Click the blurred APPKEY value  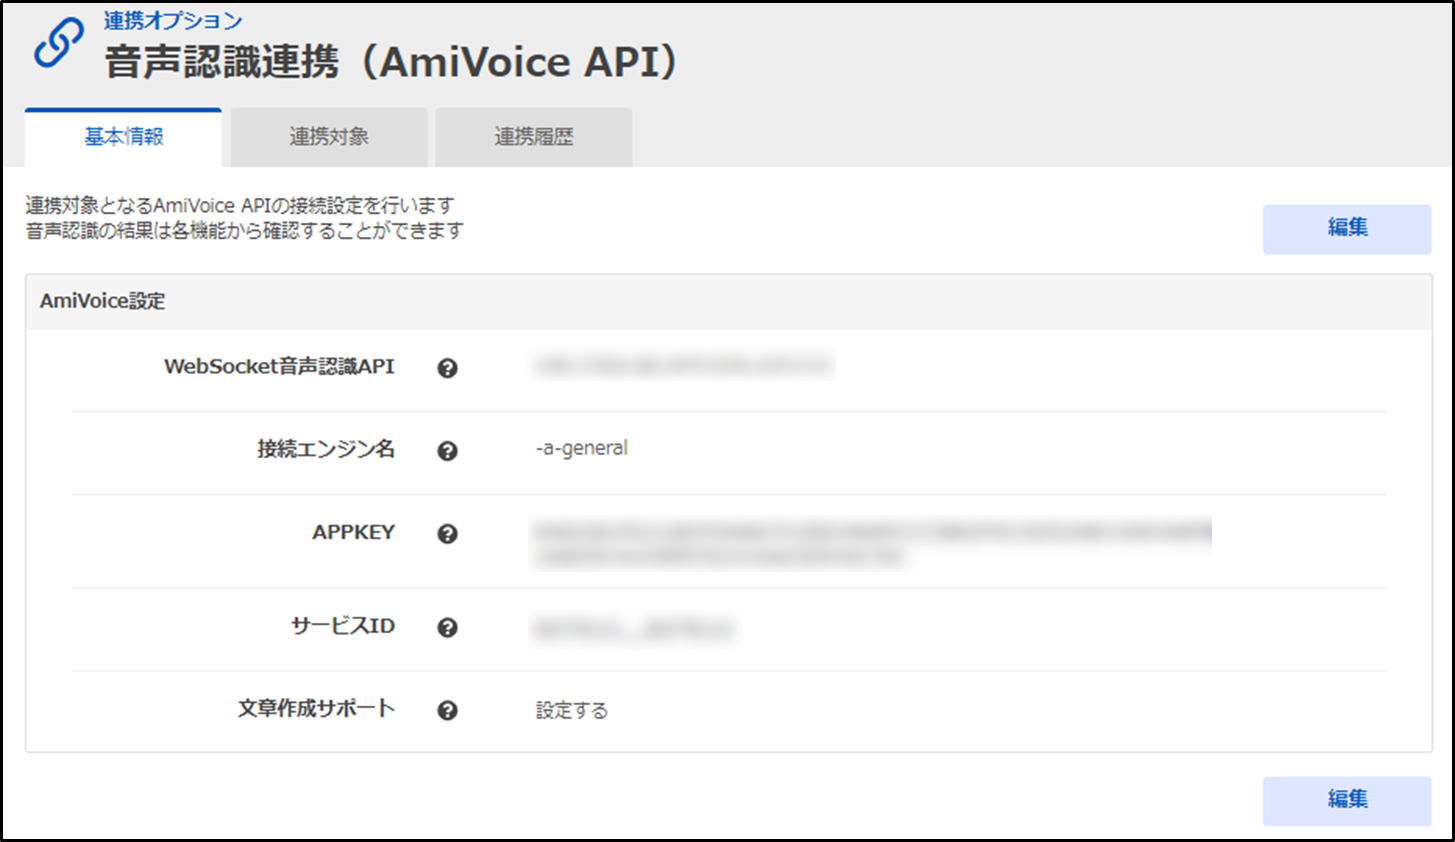872,544
